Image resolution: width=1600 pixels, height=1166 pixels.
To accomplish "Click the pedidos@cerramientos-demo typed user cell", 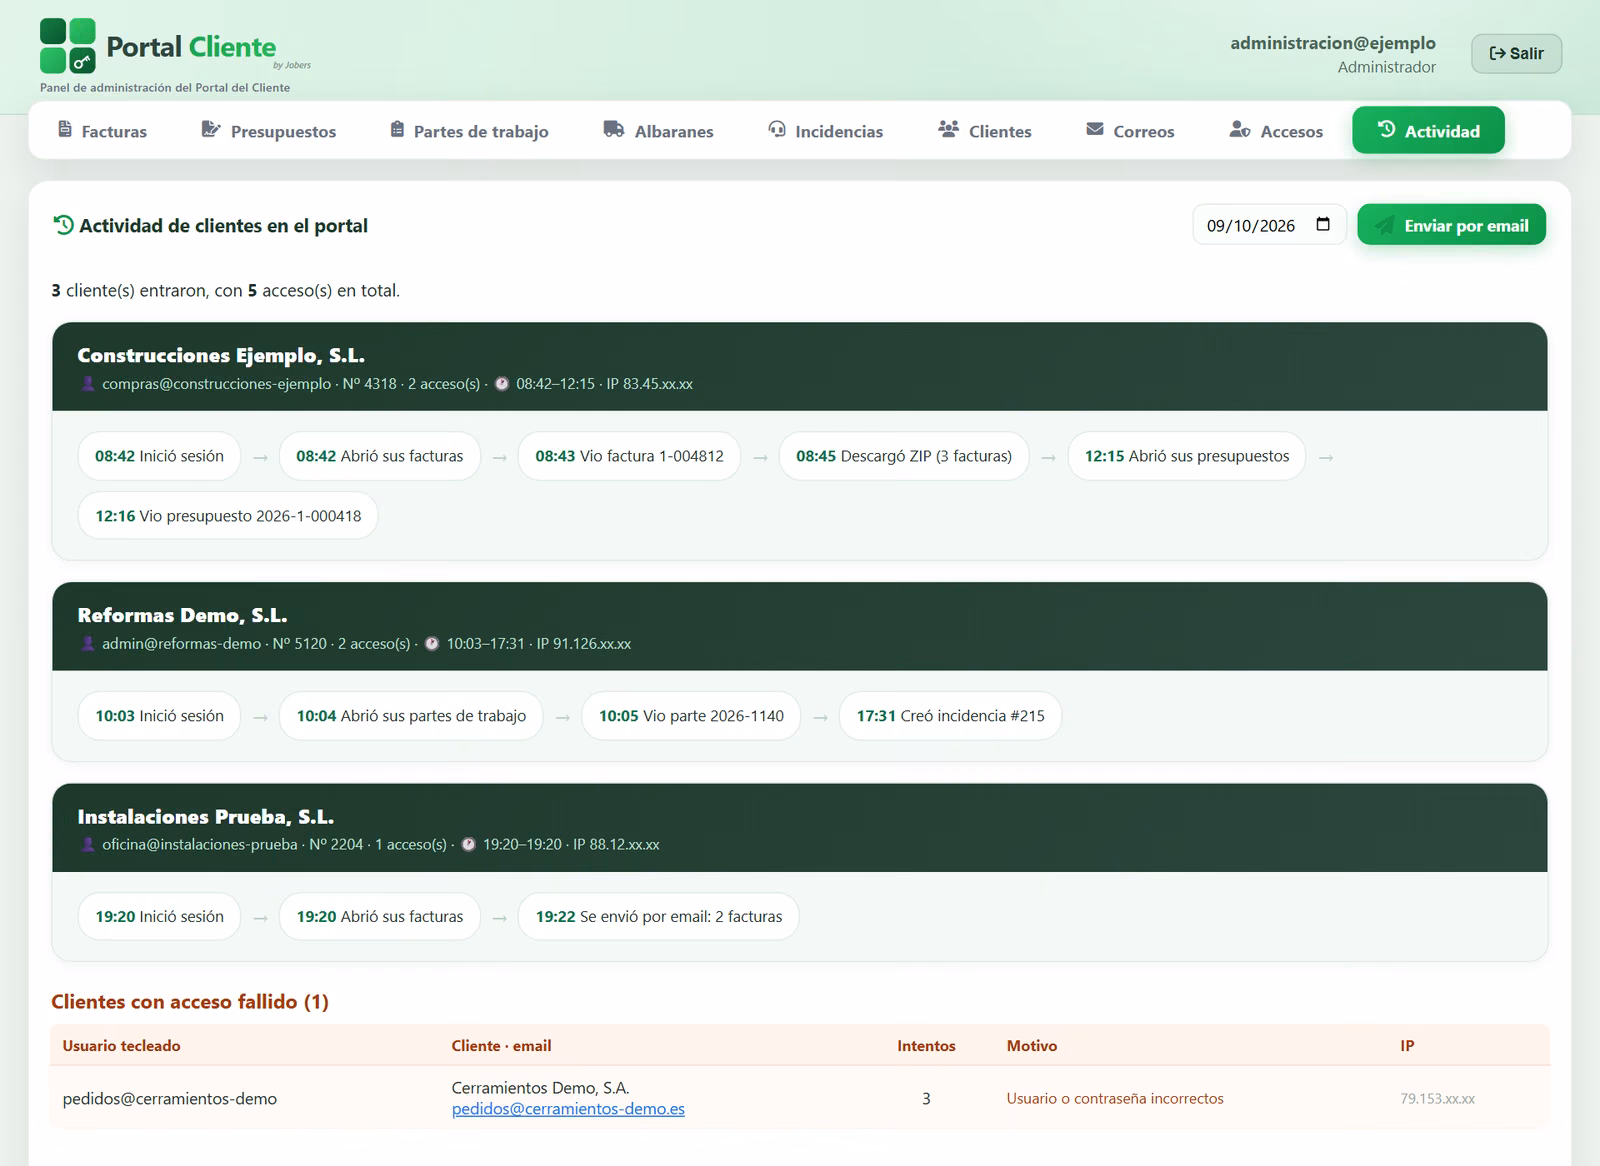I will click(x=170, y=1099).
